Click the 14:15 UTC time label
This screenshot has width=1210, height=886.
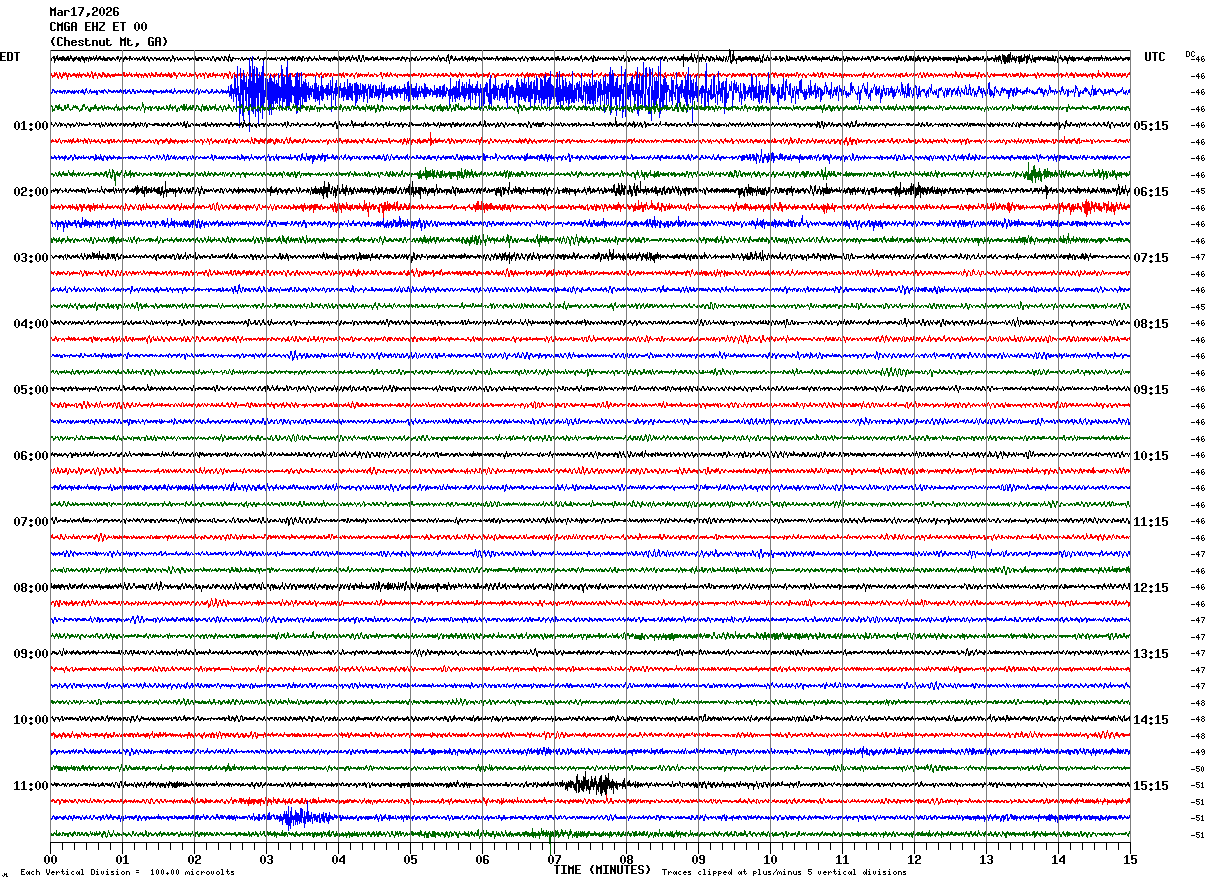pos(1152,720)
